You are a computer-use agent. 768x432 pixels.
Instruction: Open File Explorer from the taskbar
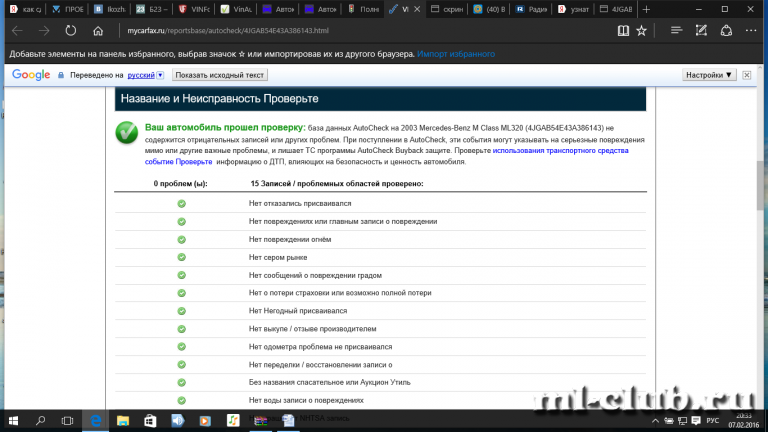122,421
